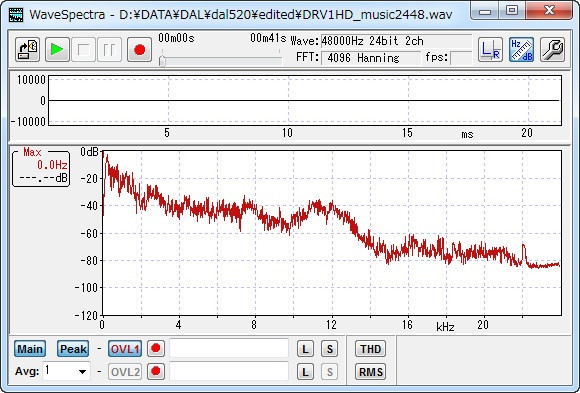Viewport: 580px width, 393px height.
Task: Save overlay 1 data with S button
Action: (x=330, y=349)
